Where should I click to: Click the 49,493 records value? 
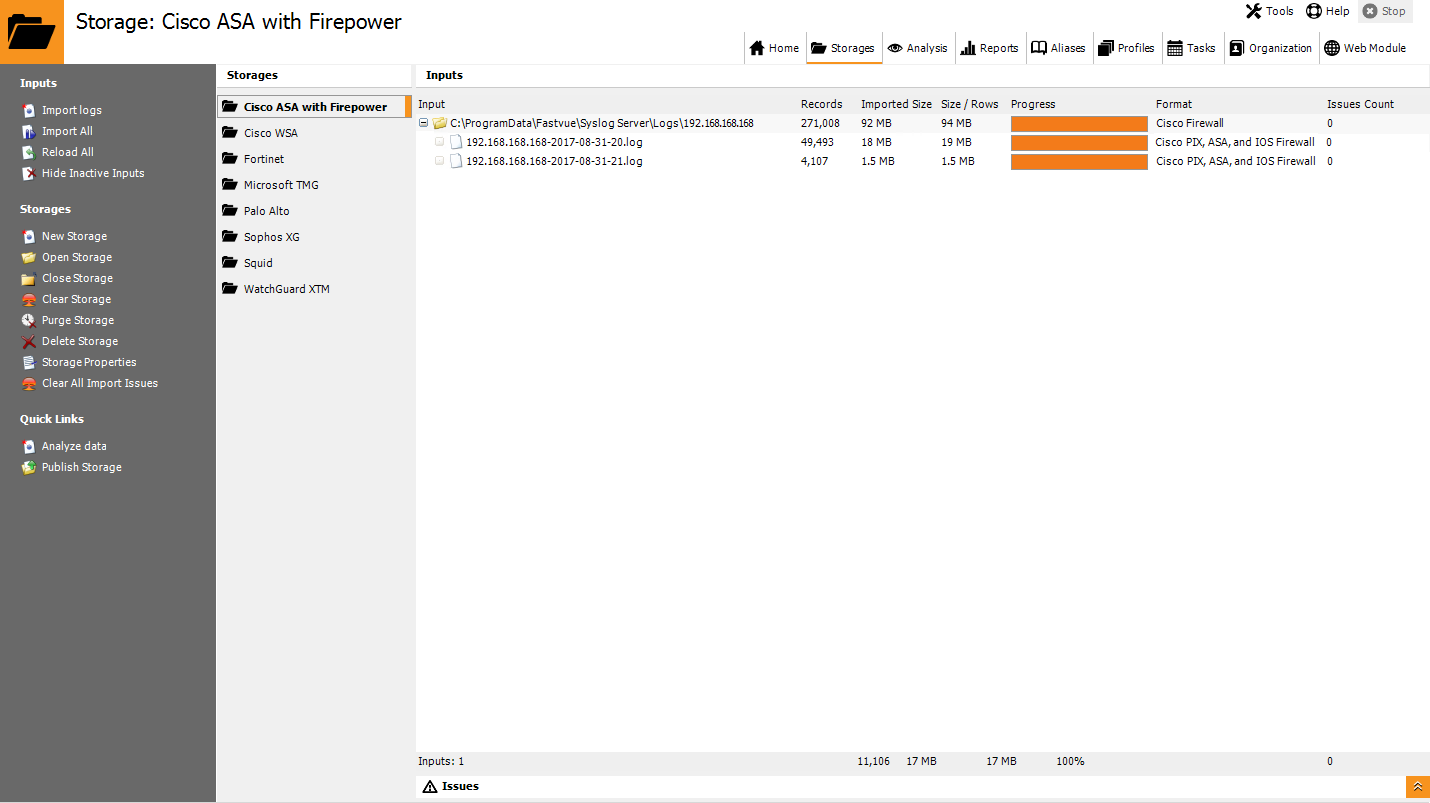[817, 142]
